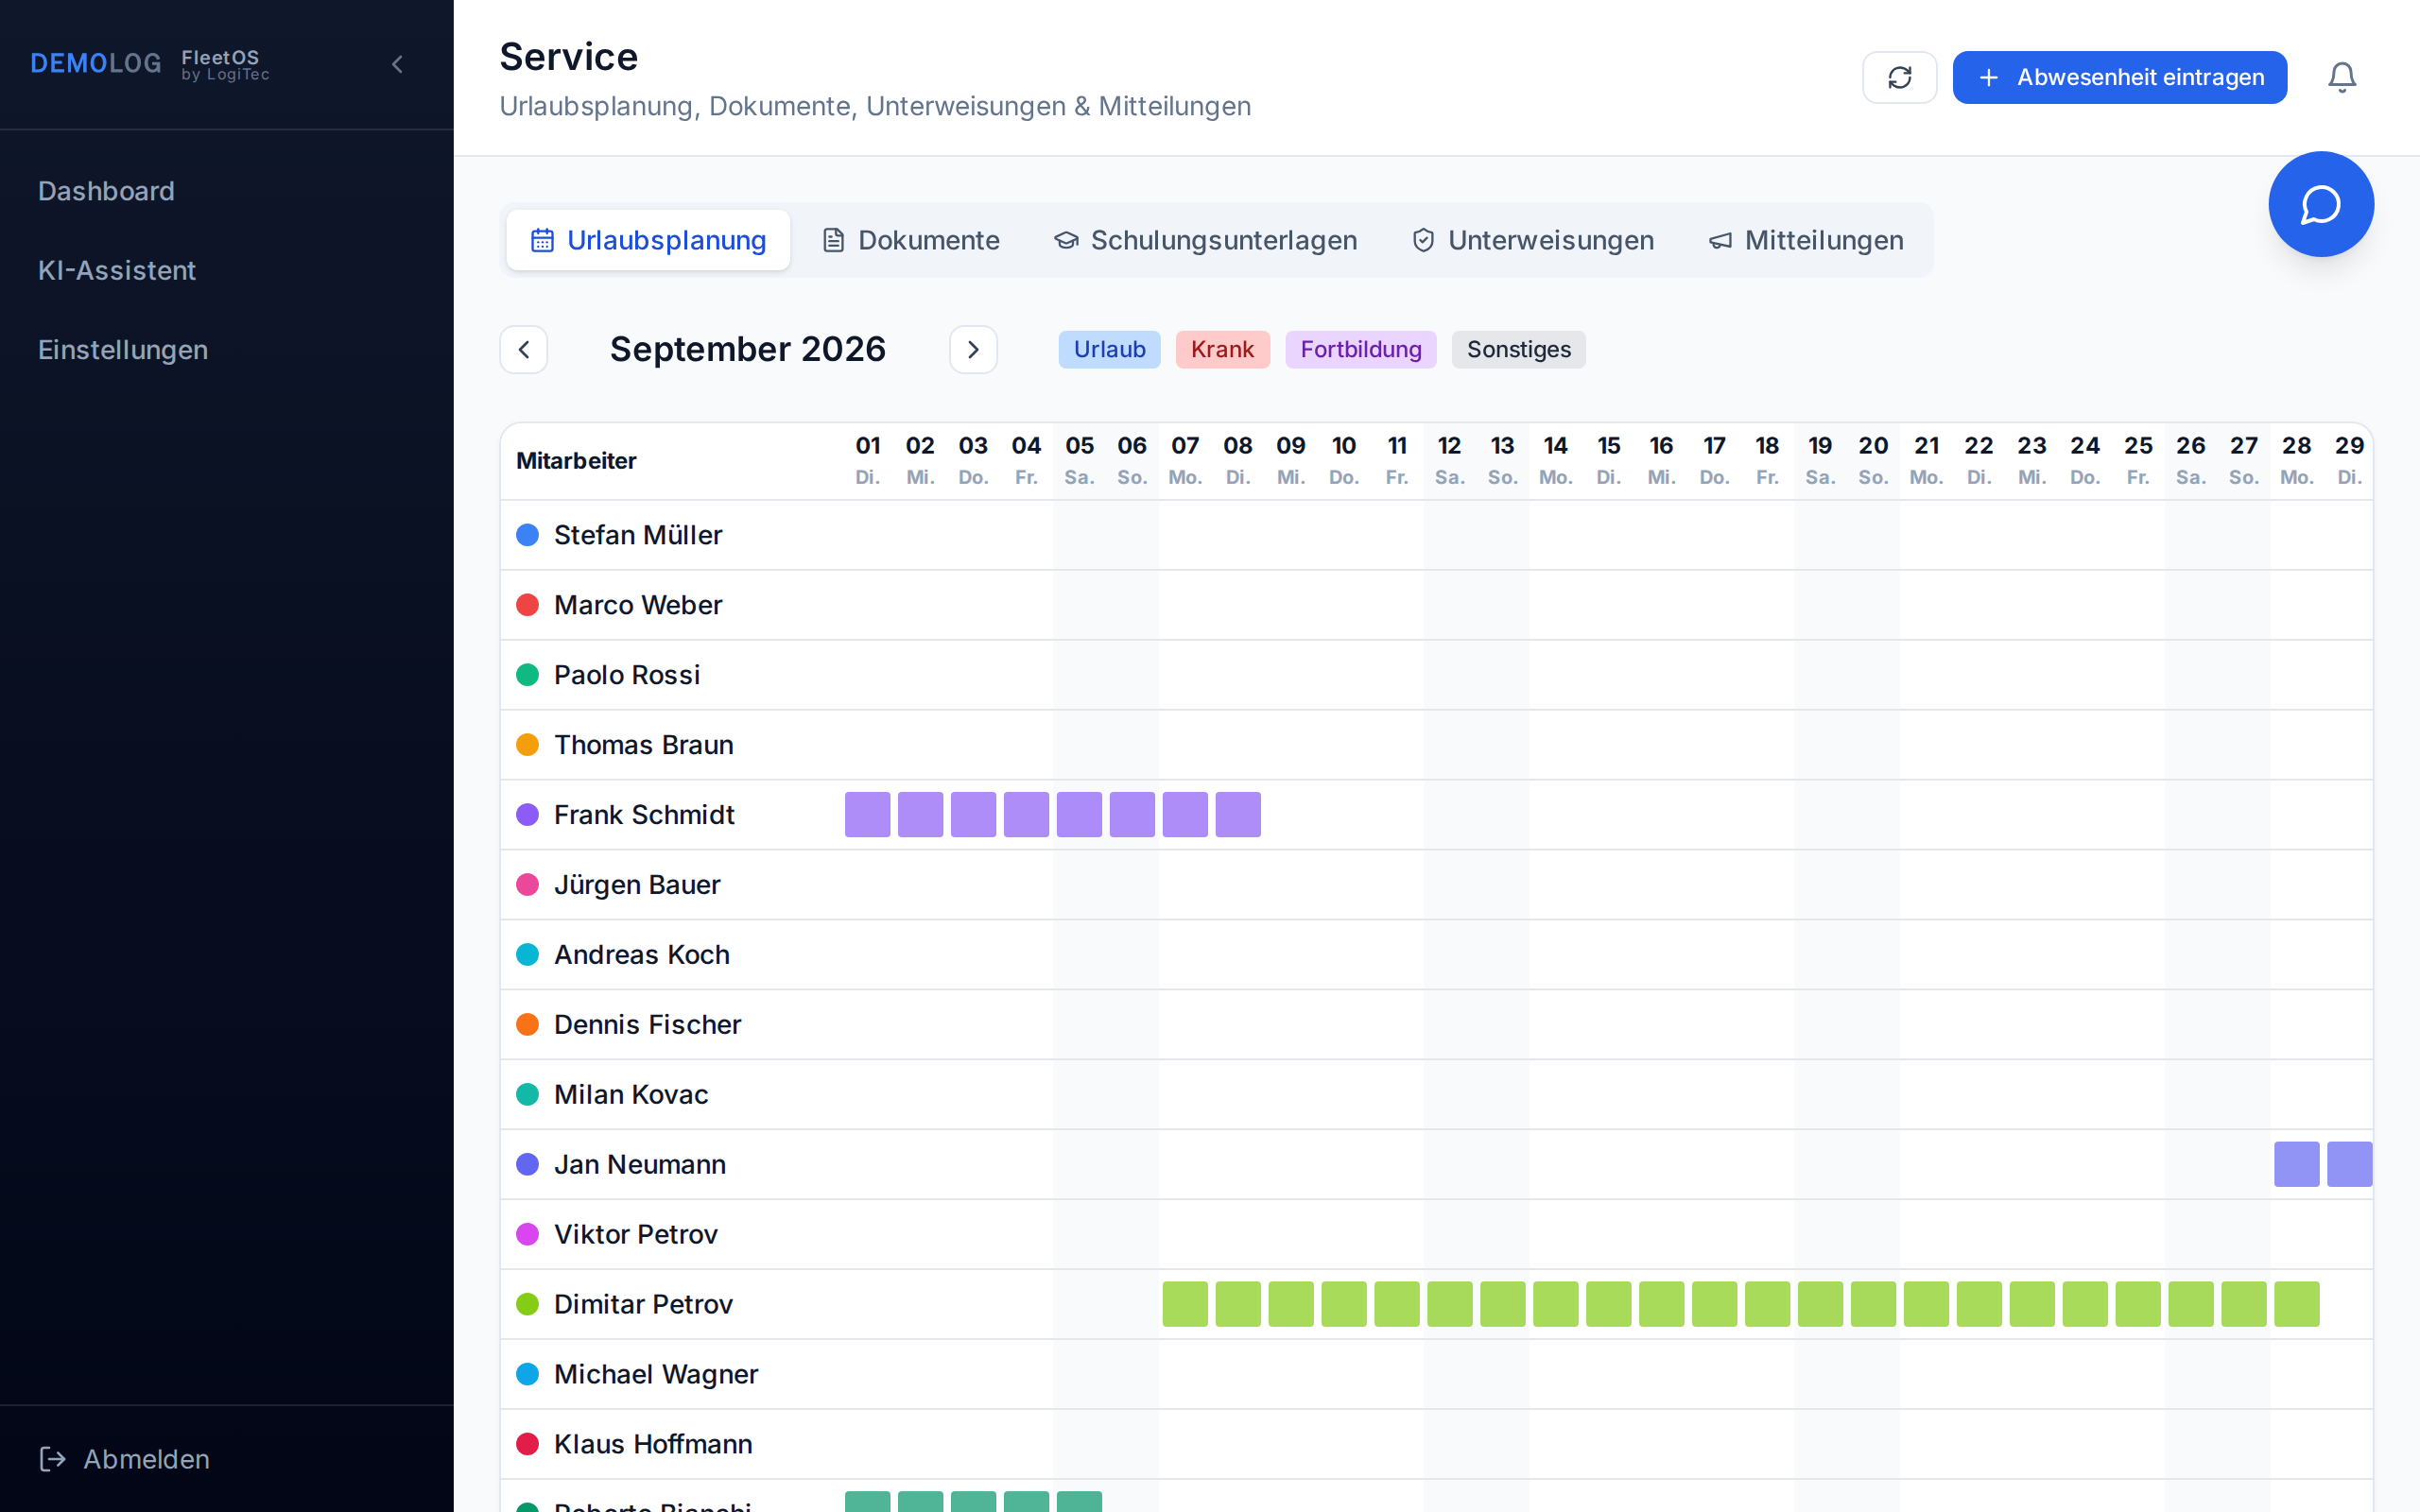Click the Abmelden link
The image size is (2420, 1512).
tap(146, 1459)
